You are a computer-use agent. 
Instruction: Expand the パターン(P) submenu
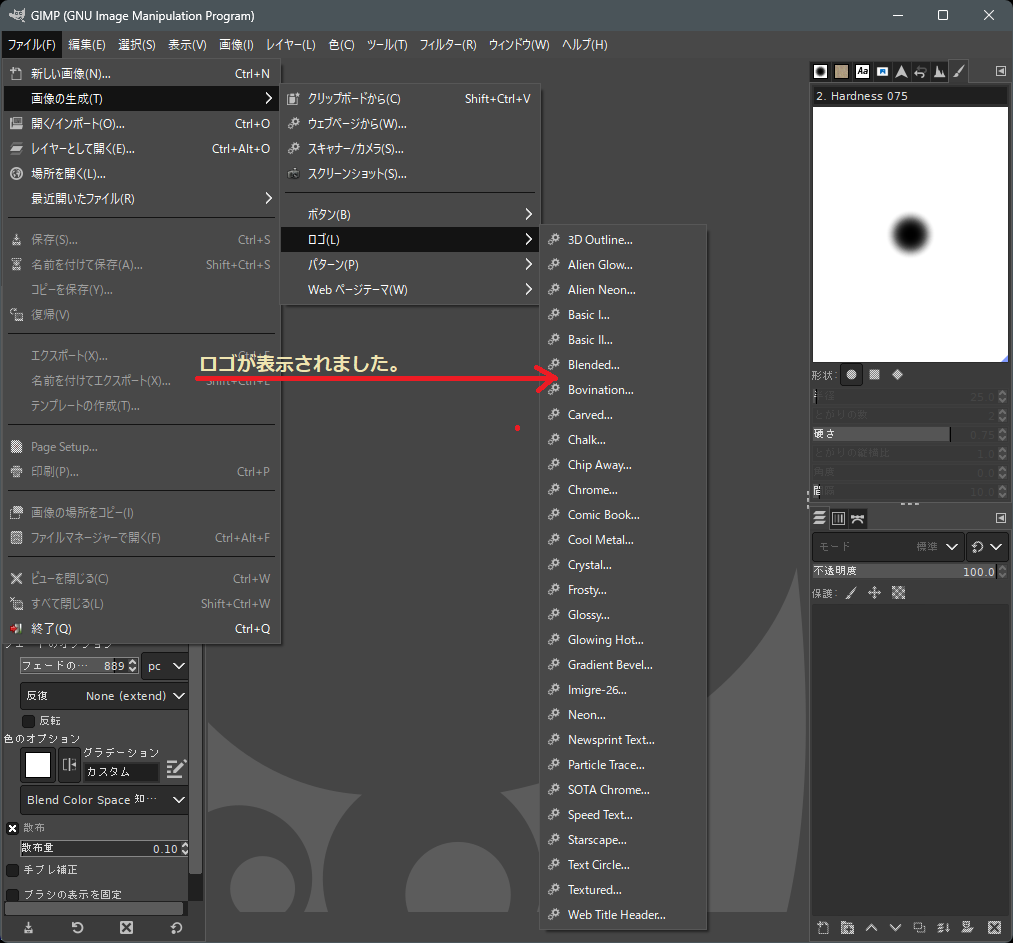410,265
